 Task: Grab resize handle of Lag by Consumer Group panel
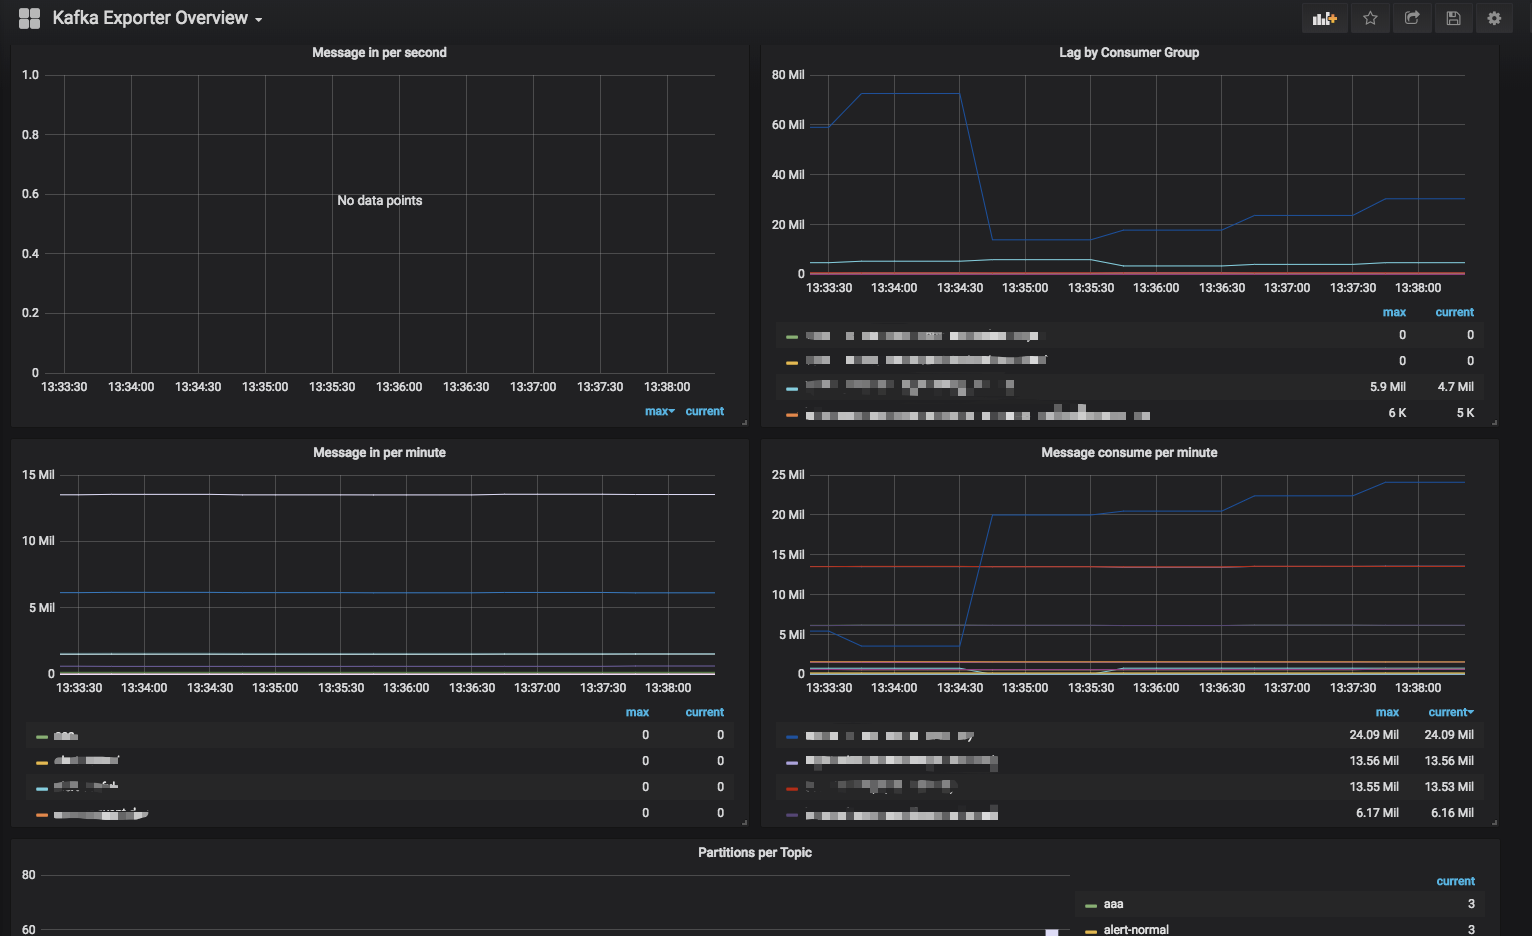pos(1494,423)
